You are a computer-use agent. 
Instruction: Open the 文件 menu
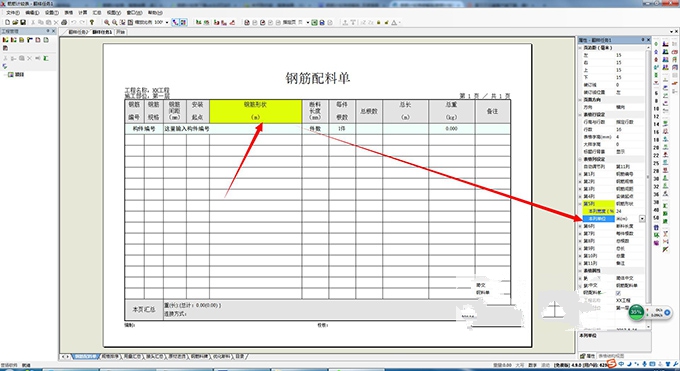click(13, 13)
